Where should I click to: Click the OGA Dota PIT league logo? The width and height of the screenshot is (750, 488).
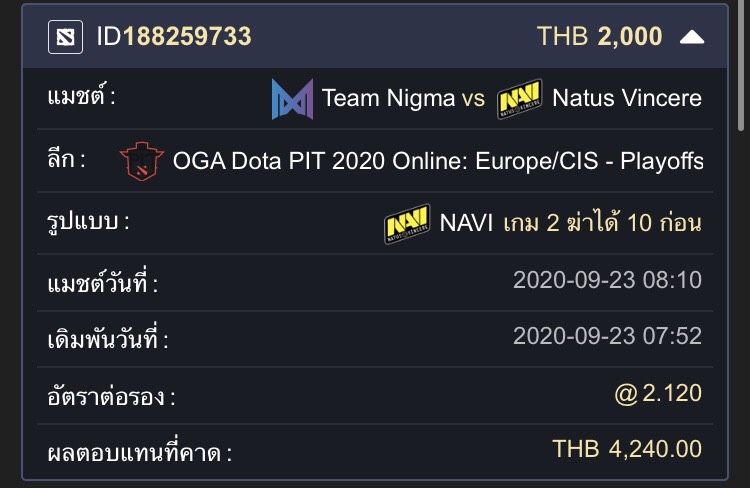pyautogui.click(x=142, y=161)
